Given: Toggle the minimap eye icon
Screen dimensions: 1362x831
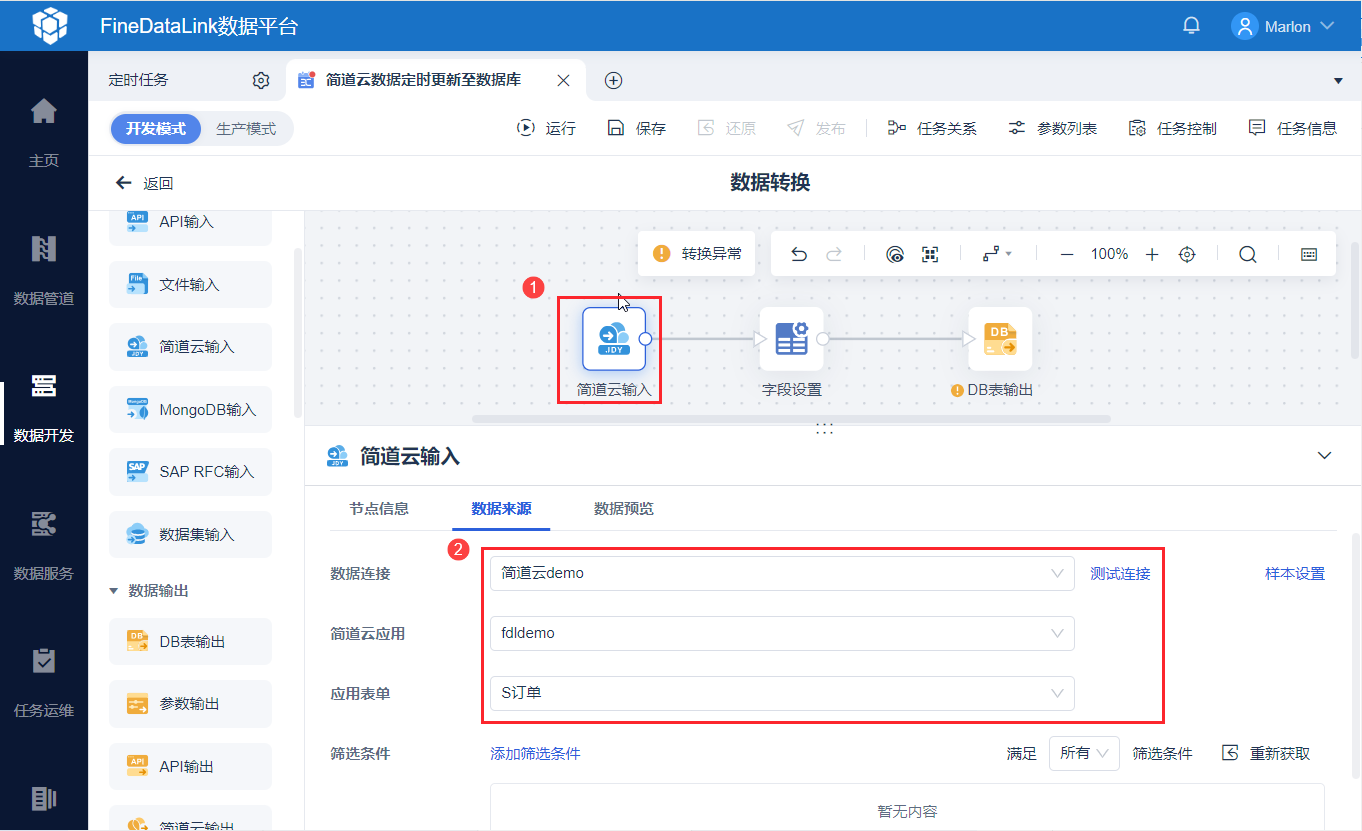Looking at the screenshot, I should click(x=895, y=254).
